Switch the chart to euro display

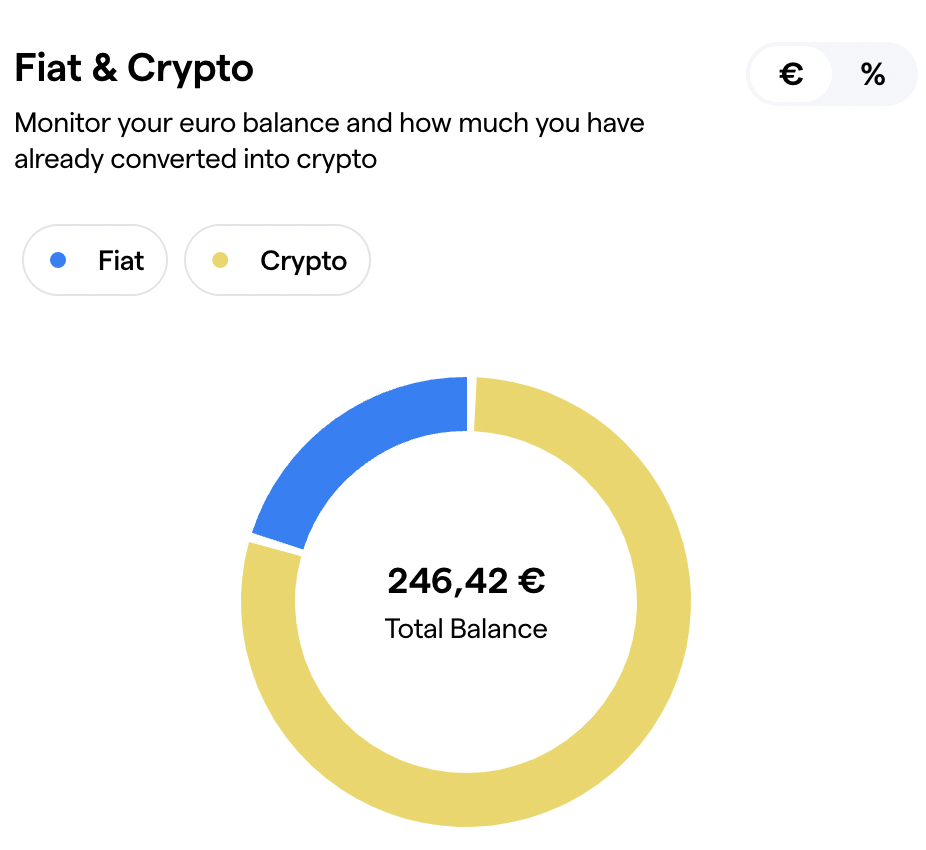pyautogui.click(x=791, y=74)
